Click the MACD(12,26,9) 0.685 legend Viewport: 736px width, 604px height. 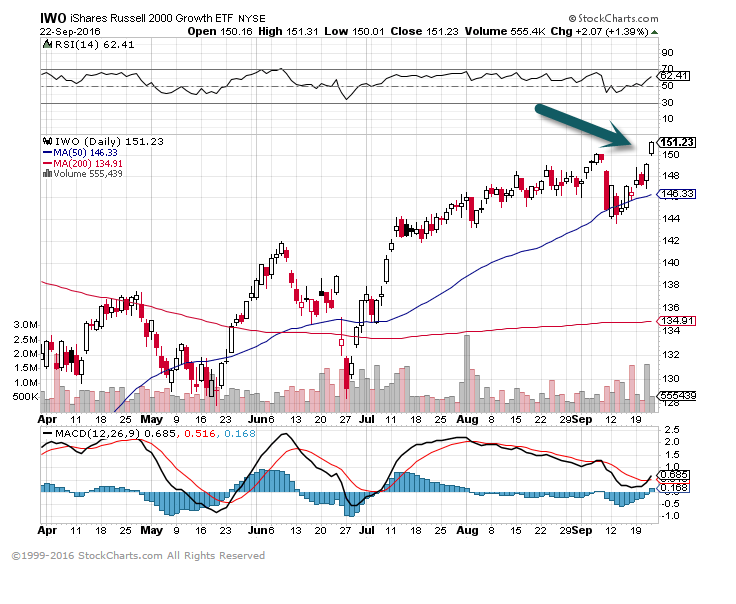109,433
